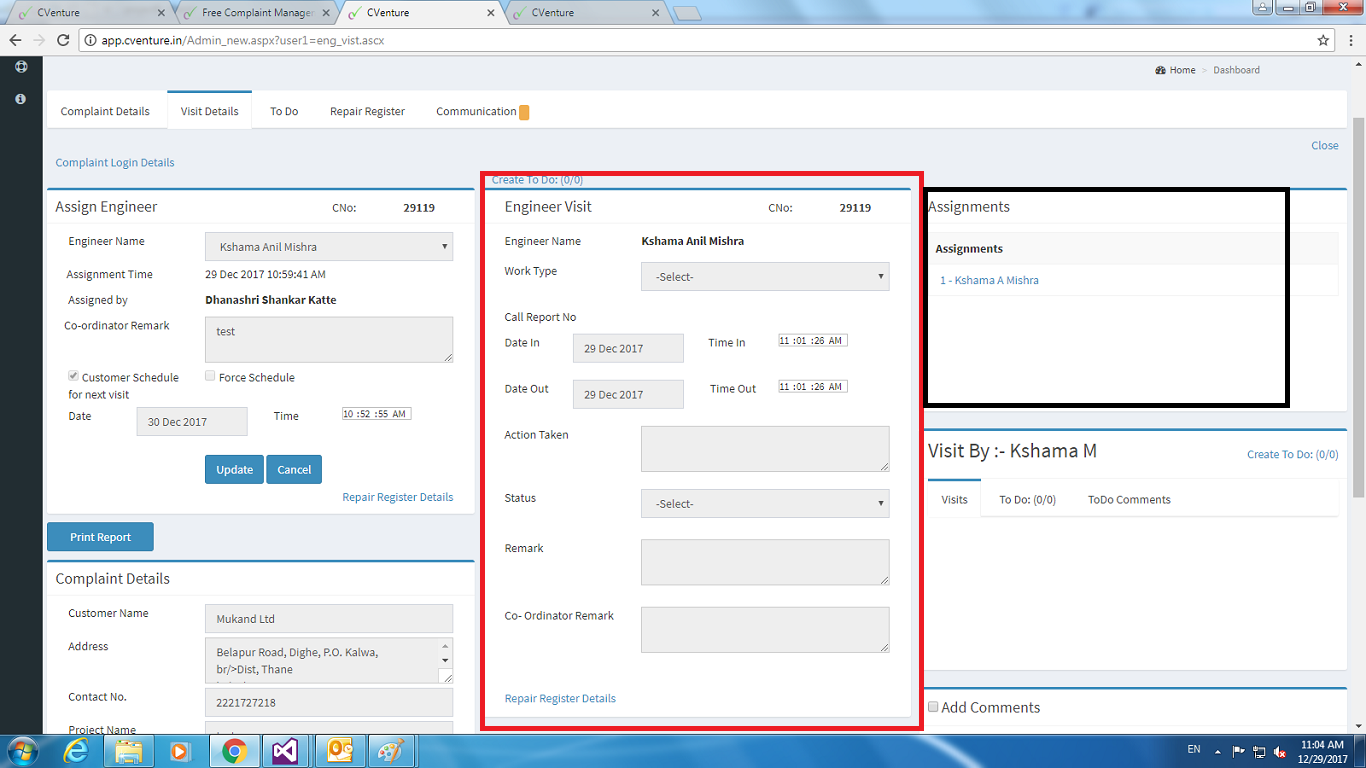The width and height of the screenshot is (1366, 768).
Task: Bookmark page with star icon
Action: (x=1323, y=40)
